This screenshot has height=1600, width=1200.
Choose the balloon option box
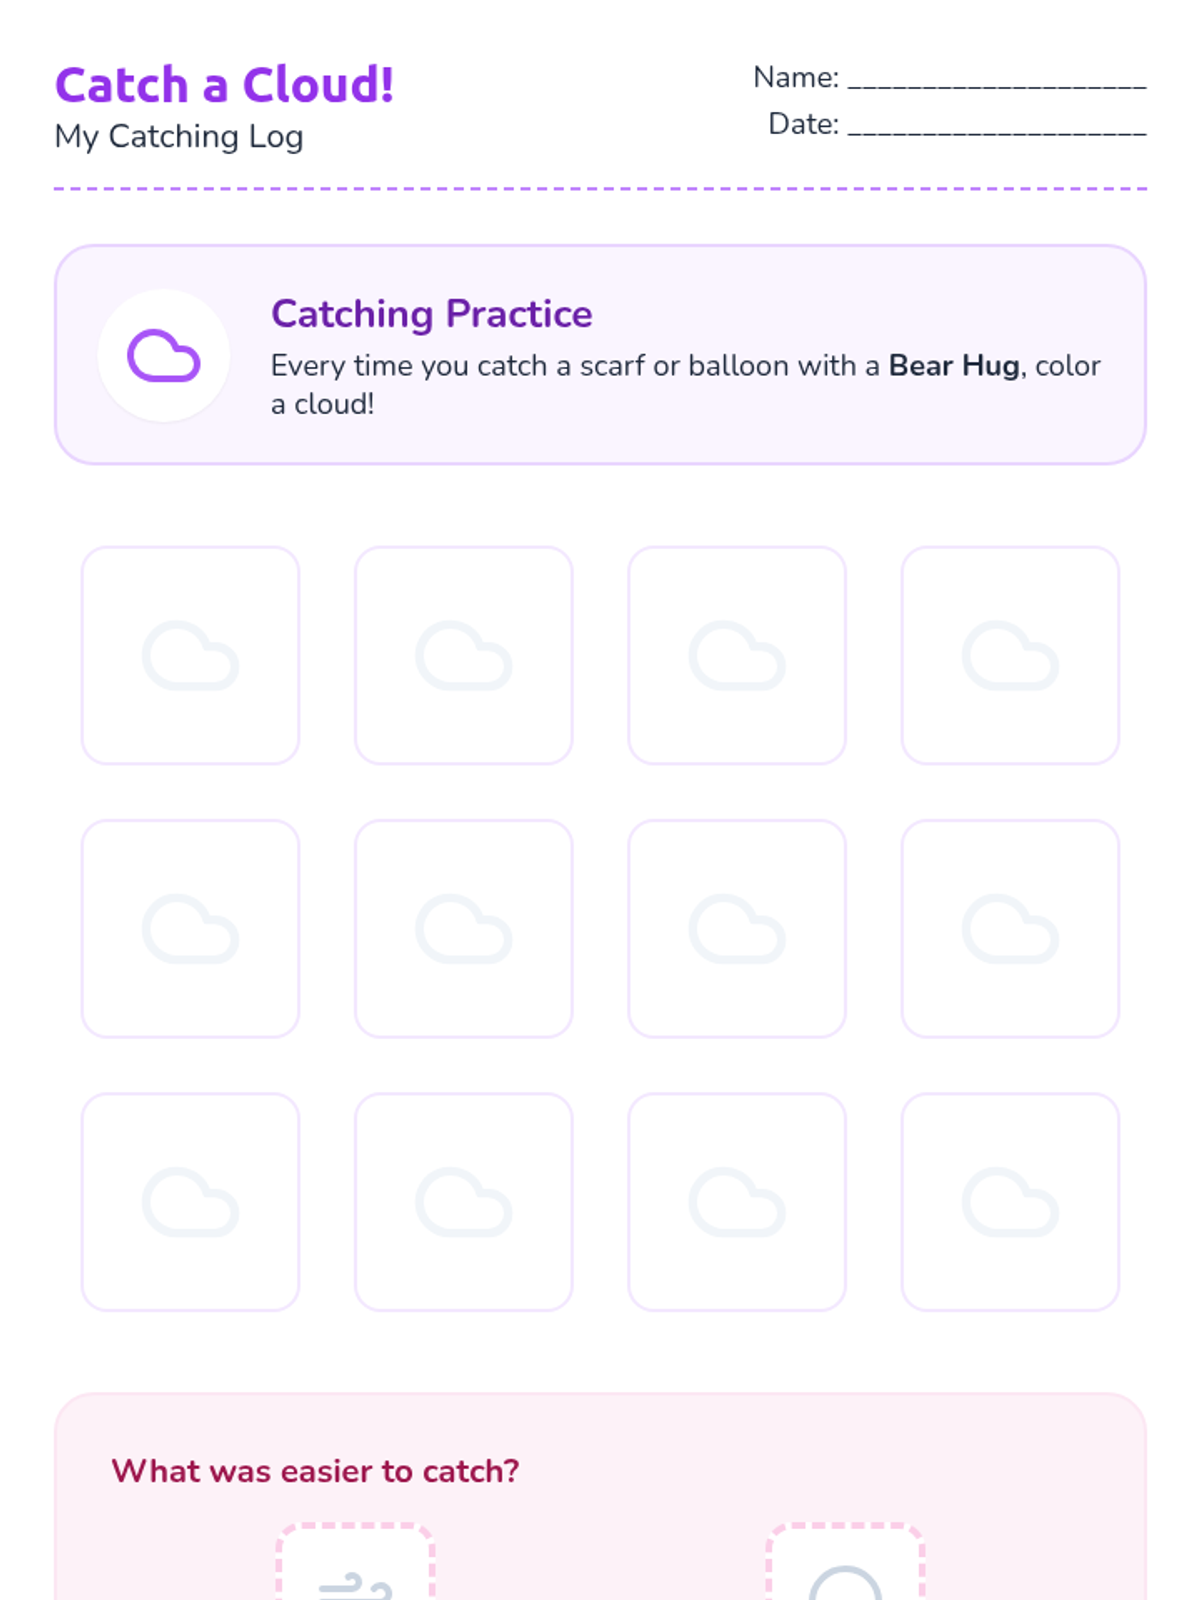(845, 1562)
